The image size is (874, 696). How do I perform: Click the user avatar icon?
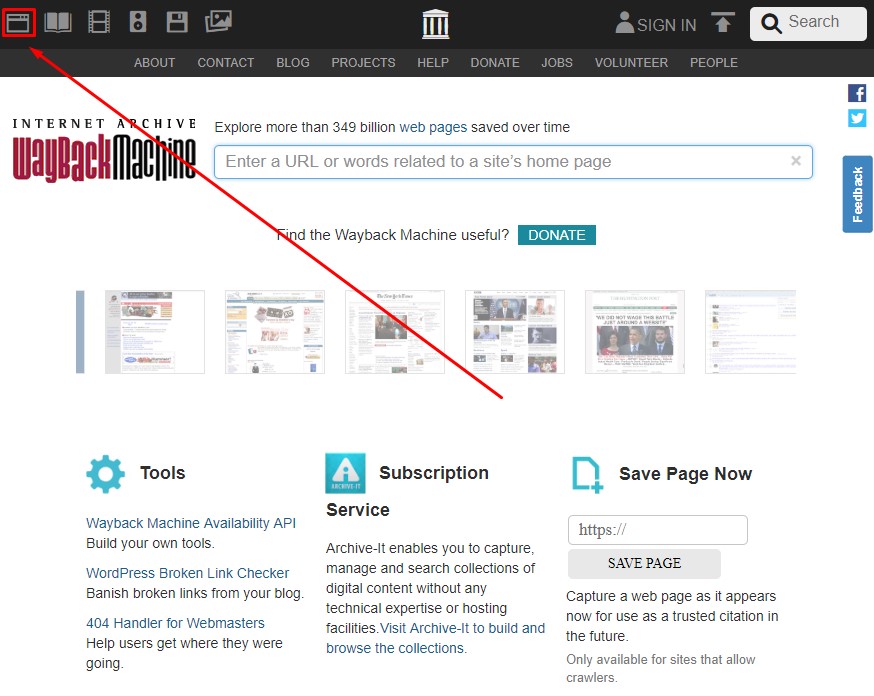(624, 23)
